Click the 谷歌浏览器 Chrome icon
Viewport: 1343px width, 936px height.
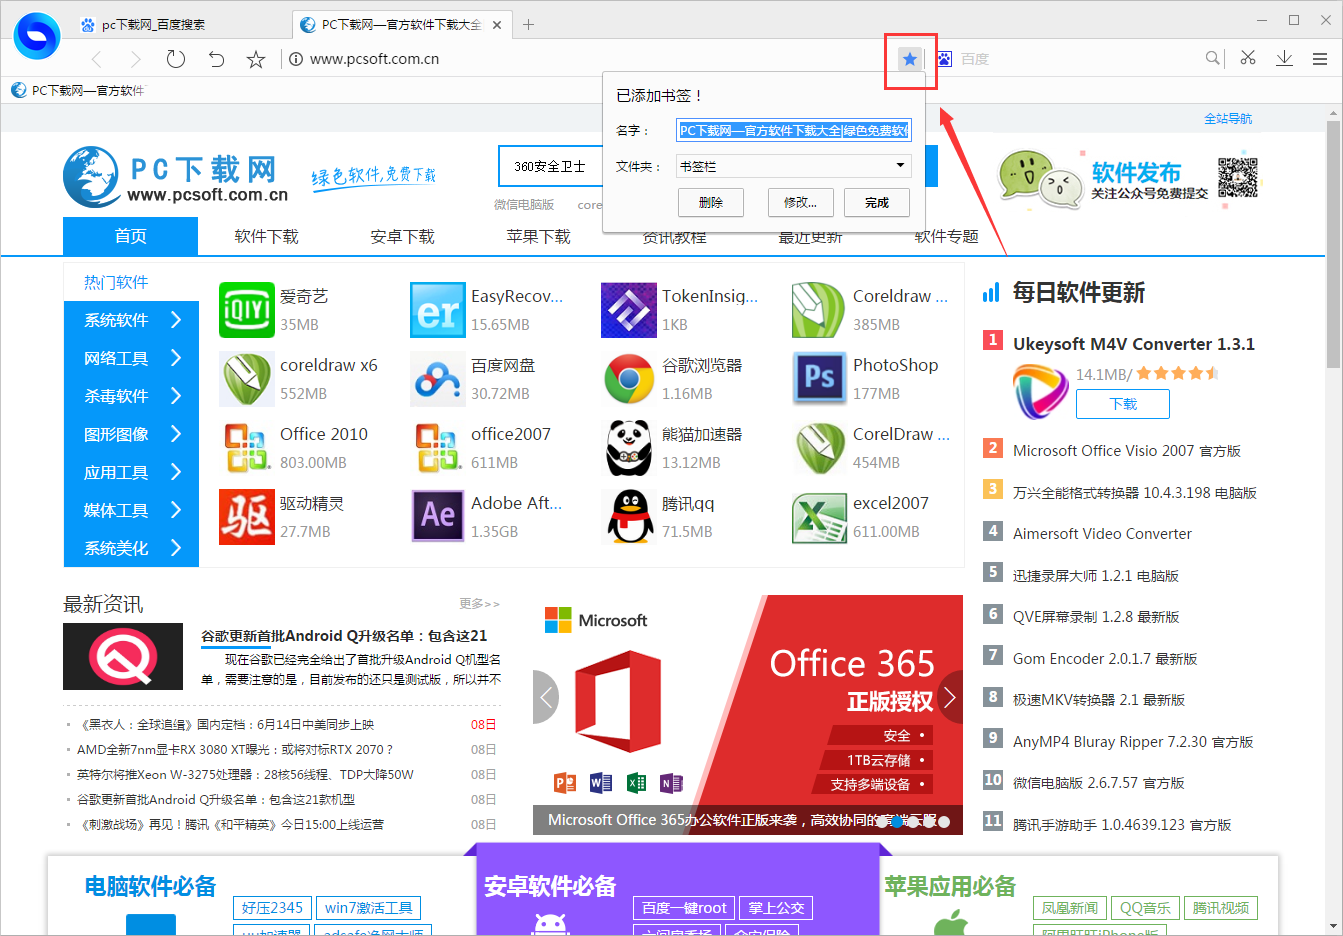628,379
